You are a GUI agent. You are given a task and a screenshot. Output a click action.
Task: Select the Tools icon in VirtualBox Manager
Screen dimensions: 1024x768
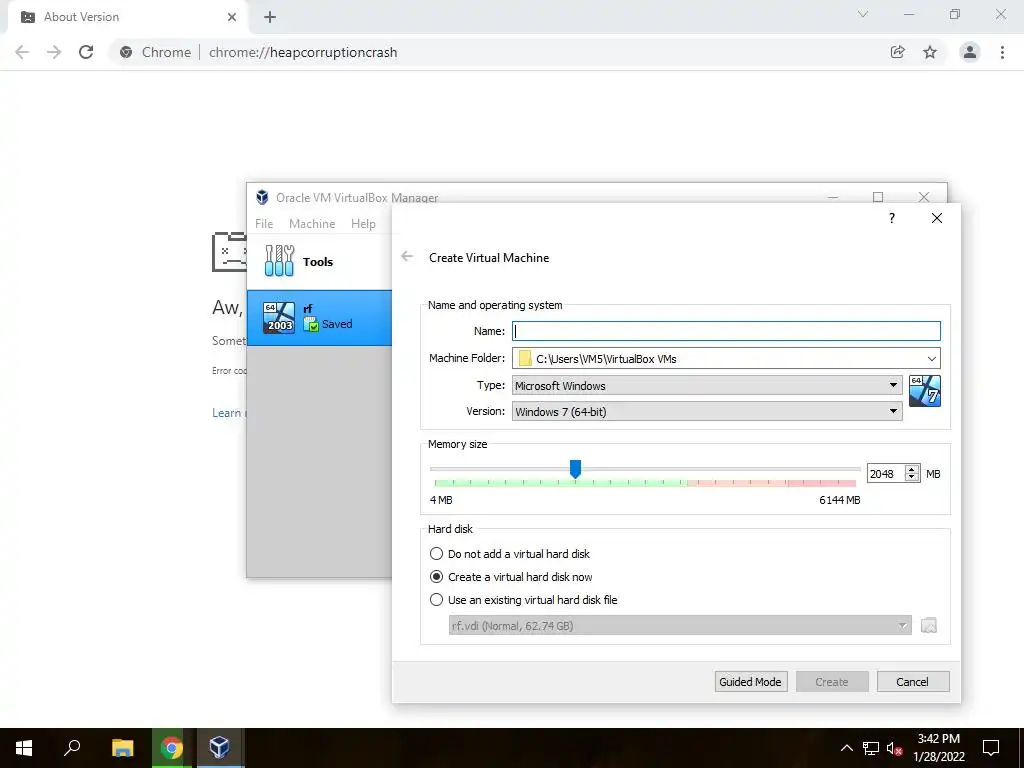tap(280, 261)
